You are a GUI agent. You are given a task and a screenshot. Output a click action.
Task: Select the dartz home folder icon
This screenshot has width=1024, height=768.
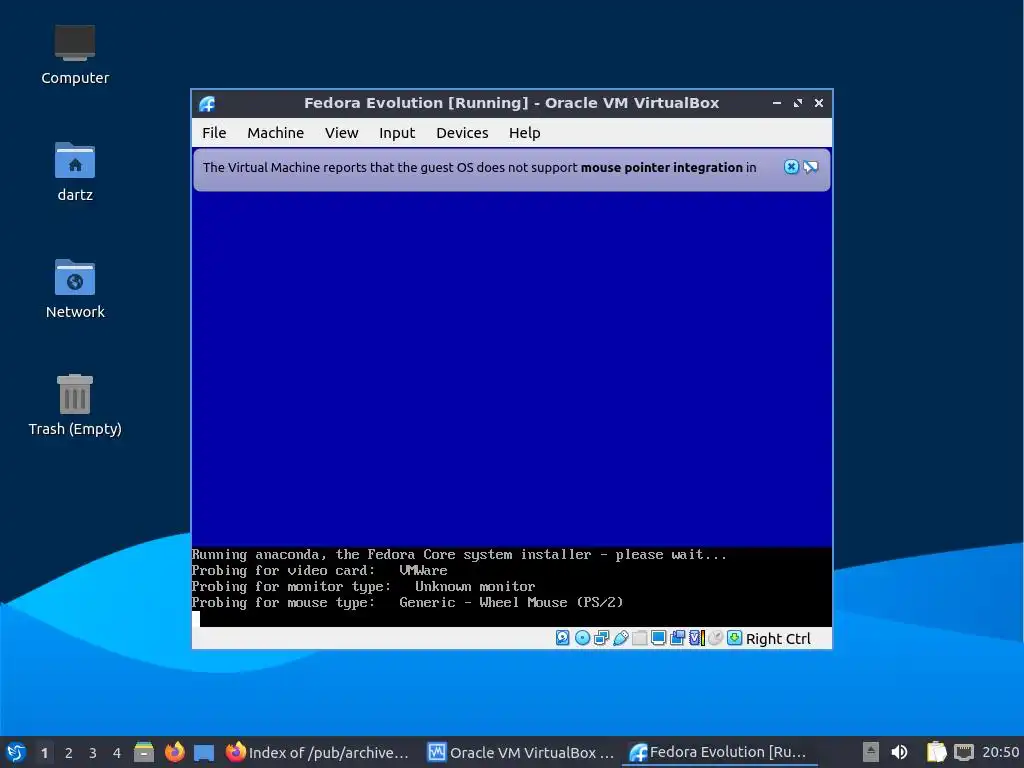point(74,172)
